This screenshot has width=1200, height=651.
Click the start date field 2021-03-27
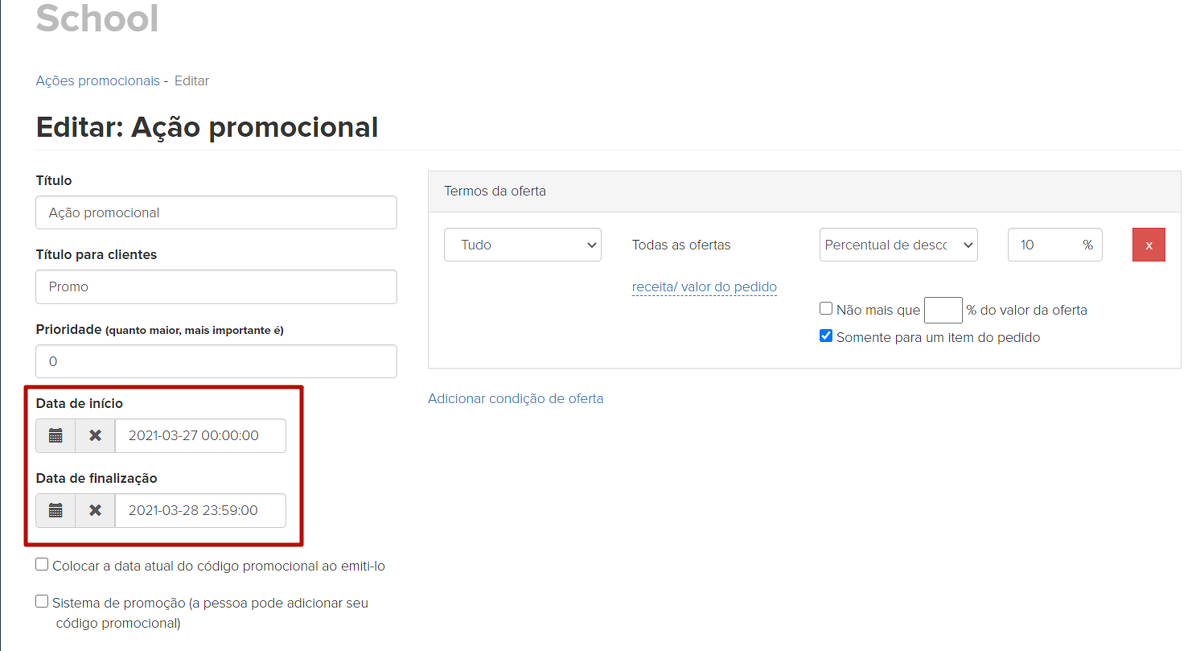[x=200, y=436]
